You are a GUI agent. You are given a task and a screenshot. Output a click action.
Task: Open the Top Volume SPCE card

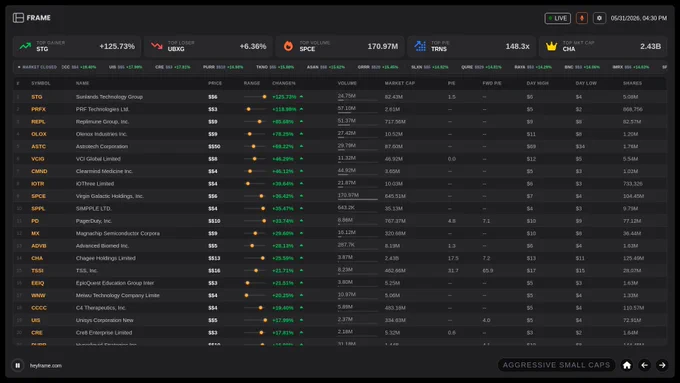340,46
